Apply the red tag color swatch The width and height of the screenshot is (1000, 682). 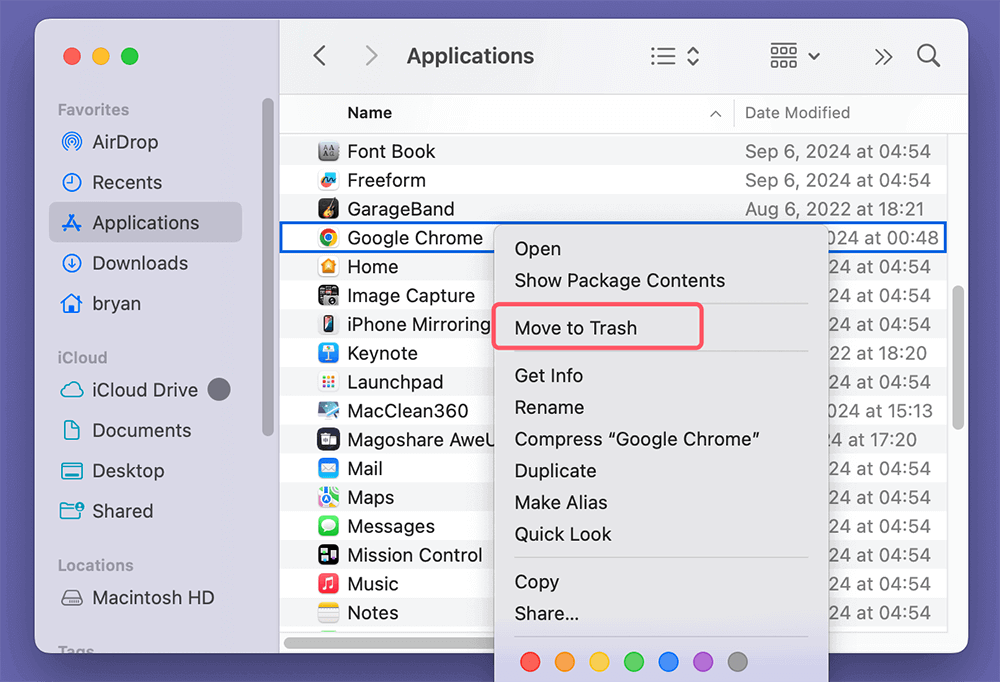(x=529, y=661)
